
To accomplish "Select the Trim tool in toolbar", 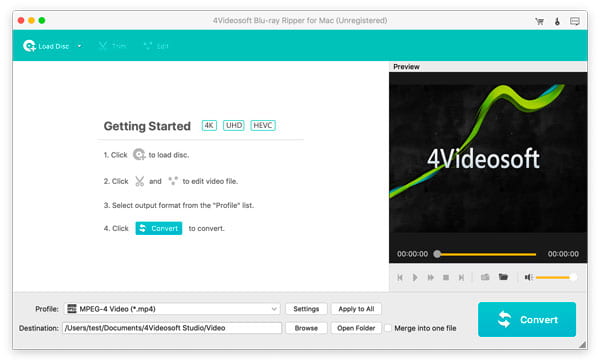I will (x=112, y=46).
